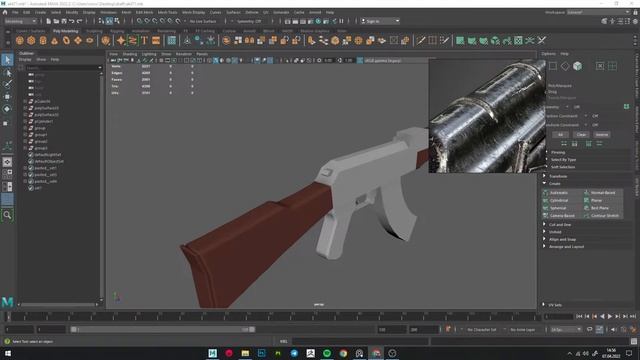The height and width of the screenshot is (360, 640).
Task: Activate the Move tool in toolbox
Action: coord(7,97)
